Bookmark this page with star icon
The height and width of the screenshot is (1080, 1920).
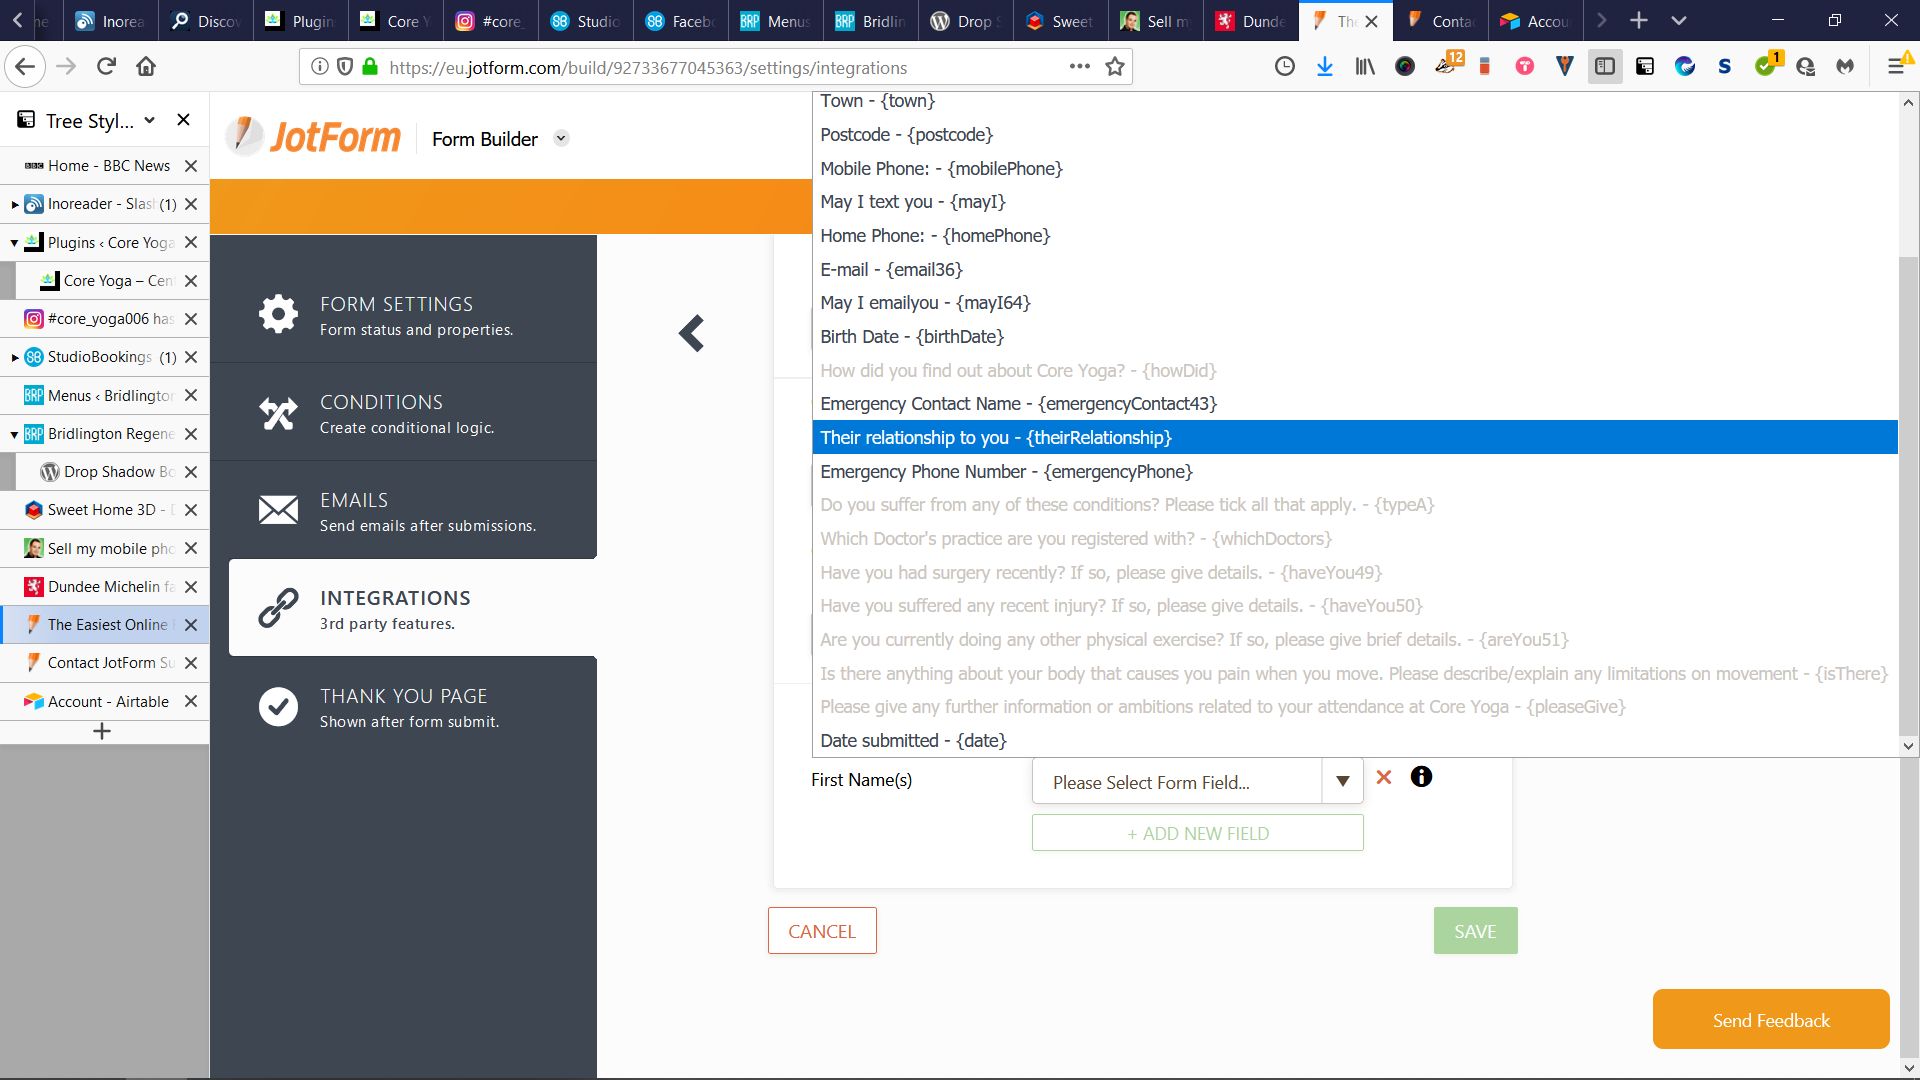point(1115,67)
